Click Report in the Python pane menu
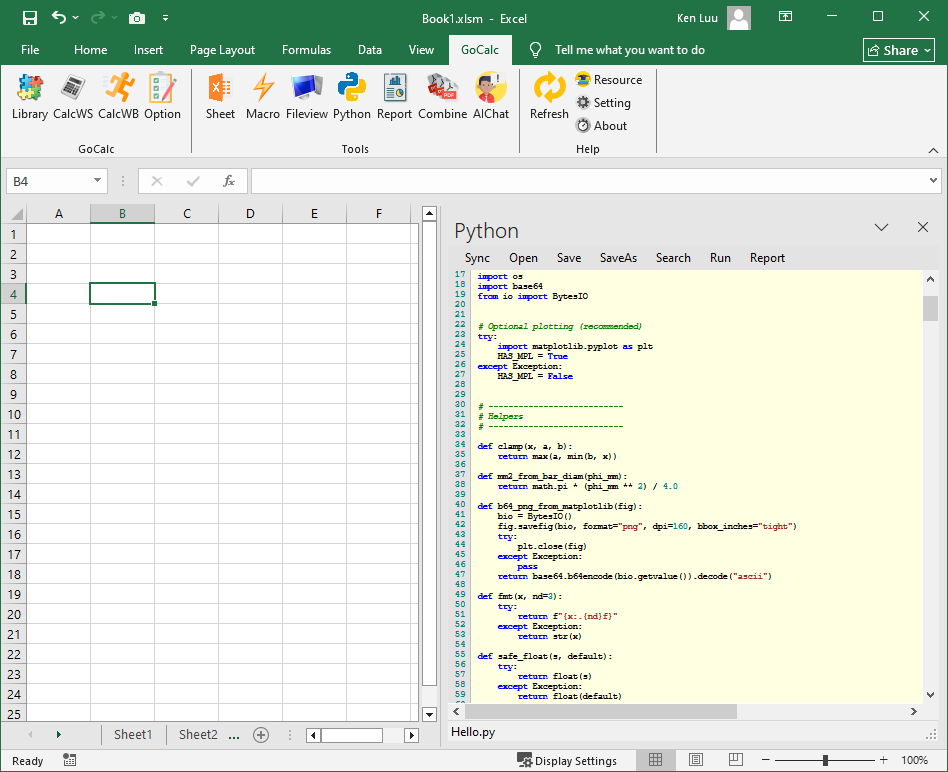The image size is (948, 772). [767, 258]
